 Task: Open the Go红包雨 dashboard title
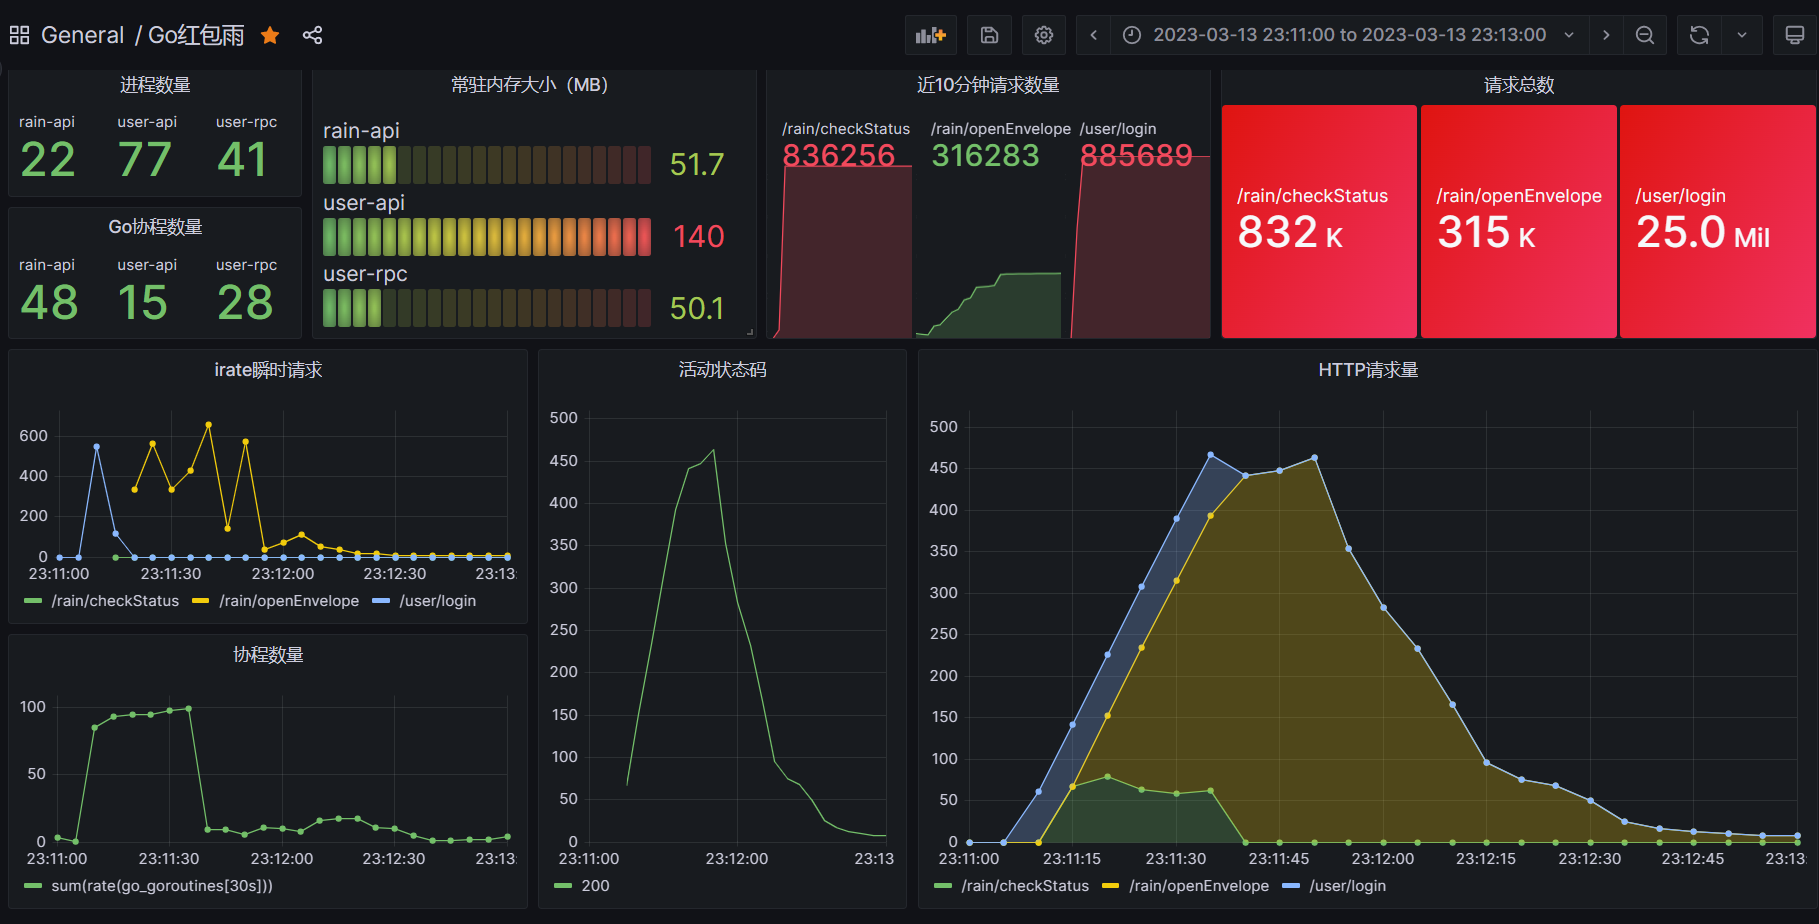coord(196,35)
